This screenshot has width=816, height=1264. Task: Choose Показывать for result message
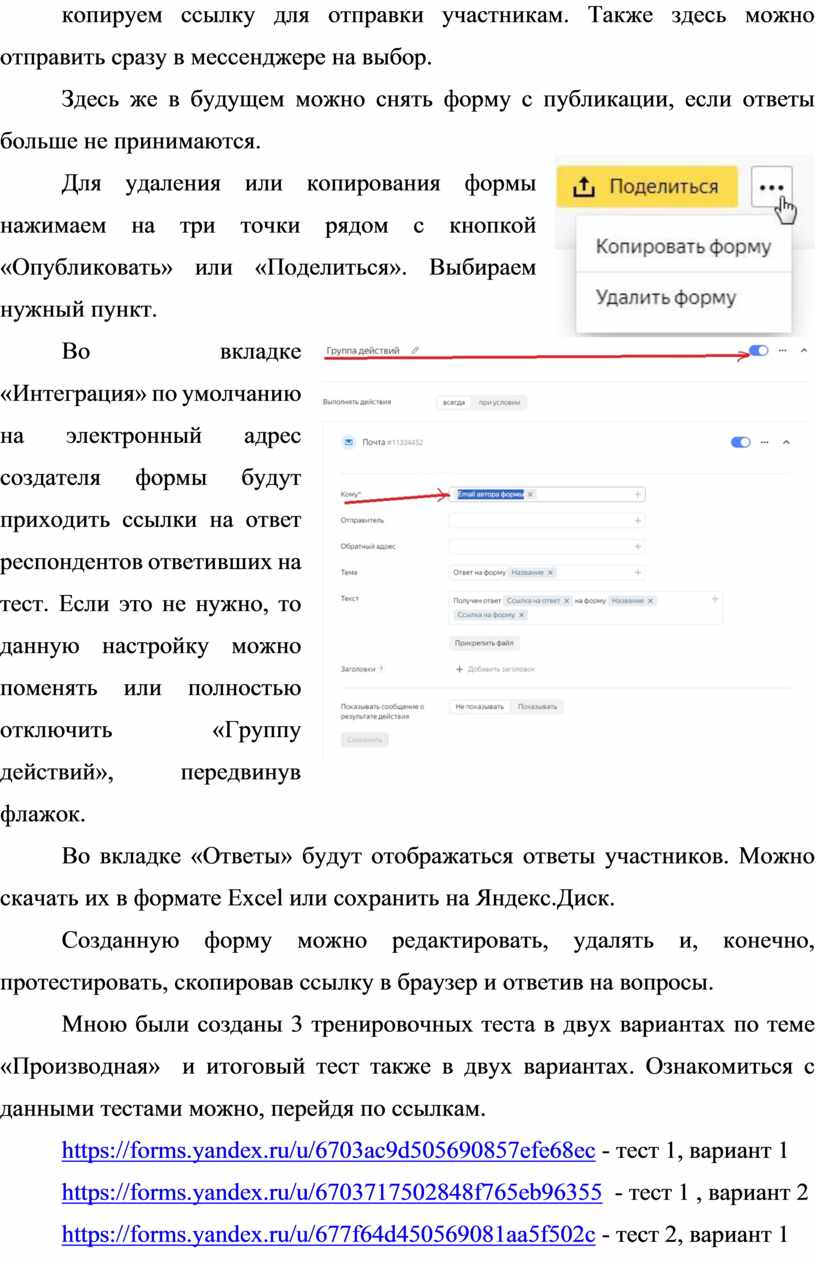pos(537,706)
